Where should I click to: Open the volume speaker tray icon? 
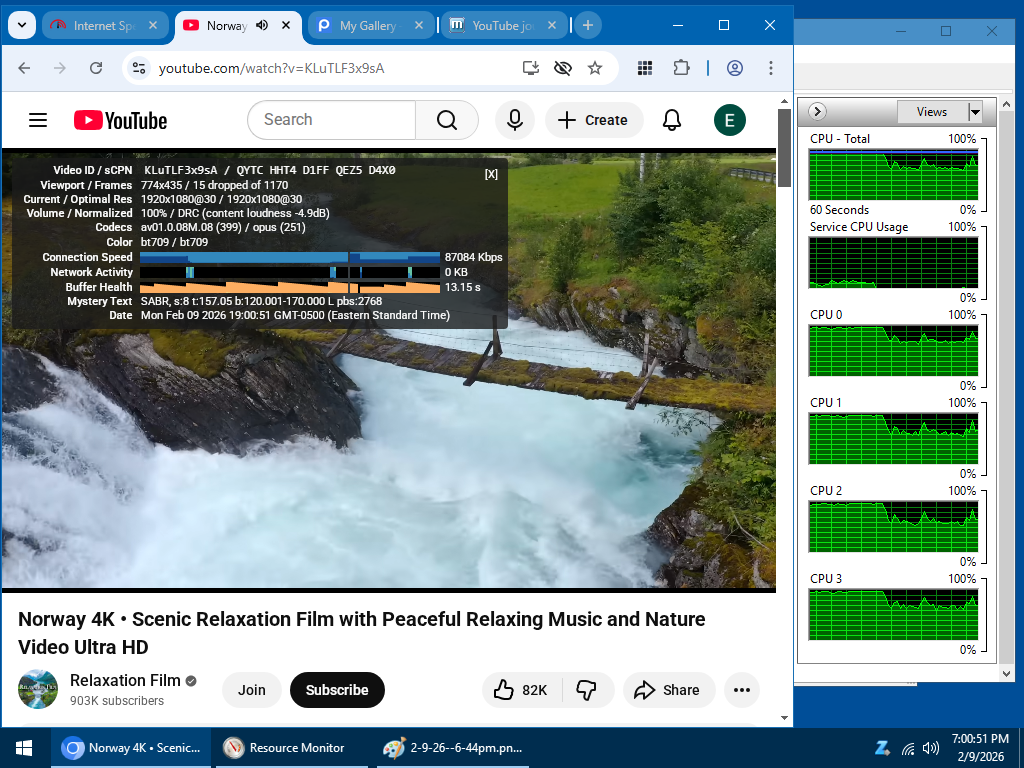931,748
